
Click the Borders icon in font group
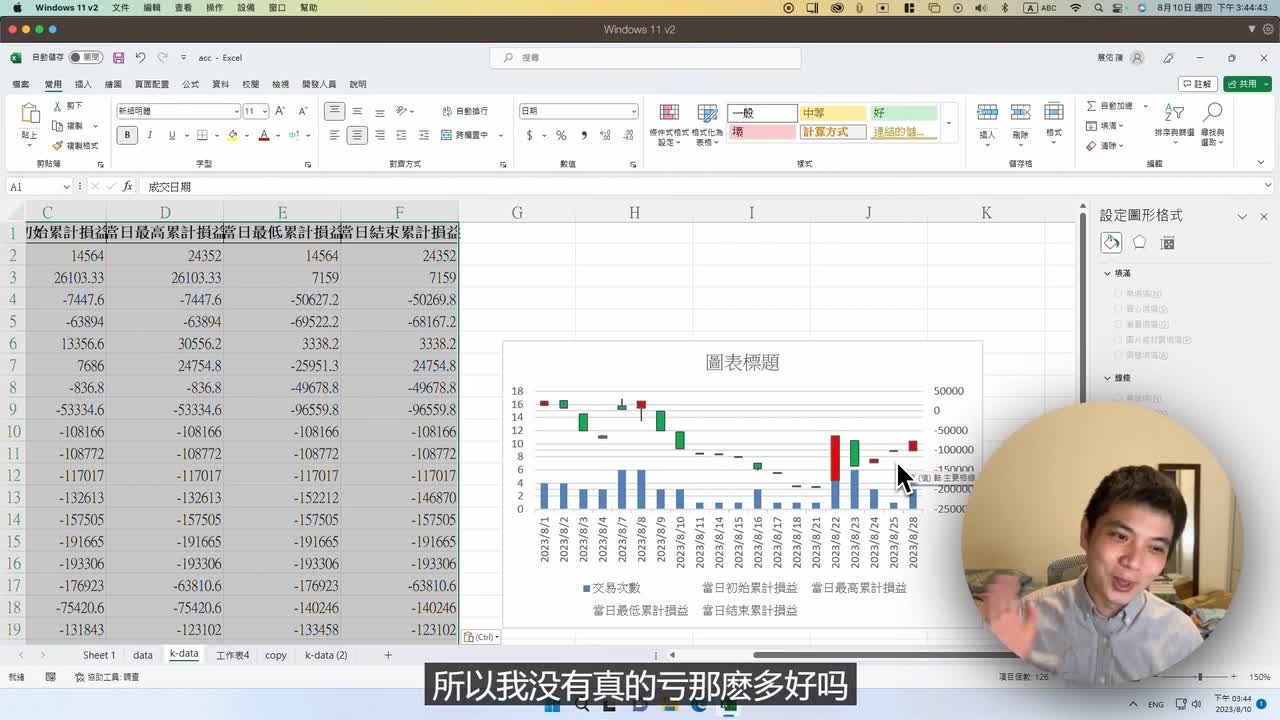click(x=202, y=135)
